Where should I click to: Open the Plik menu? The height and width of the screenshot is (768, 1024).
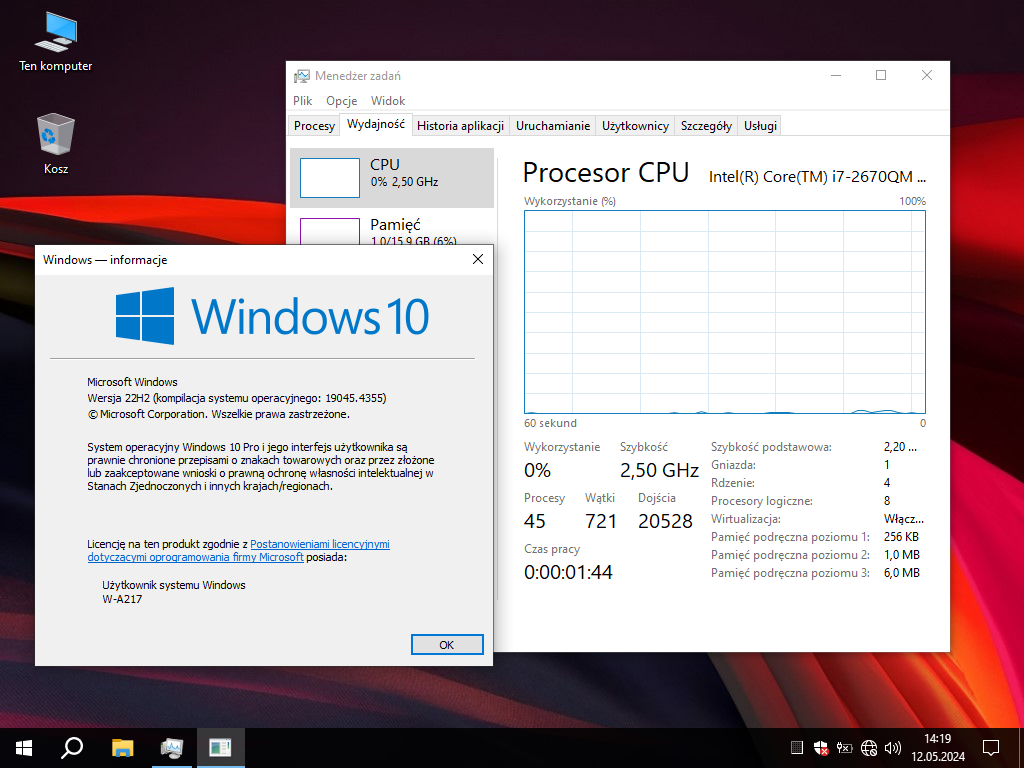(x=303, y=101)
